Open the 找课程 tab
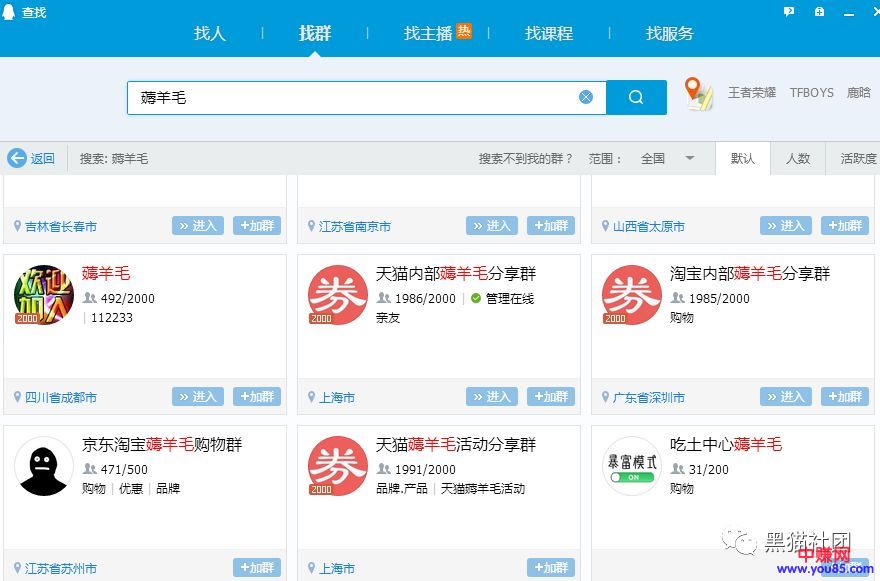Image resolution: width=880 pixels, height=581 pixels. [549, 33]
